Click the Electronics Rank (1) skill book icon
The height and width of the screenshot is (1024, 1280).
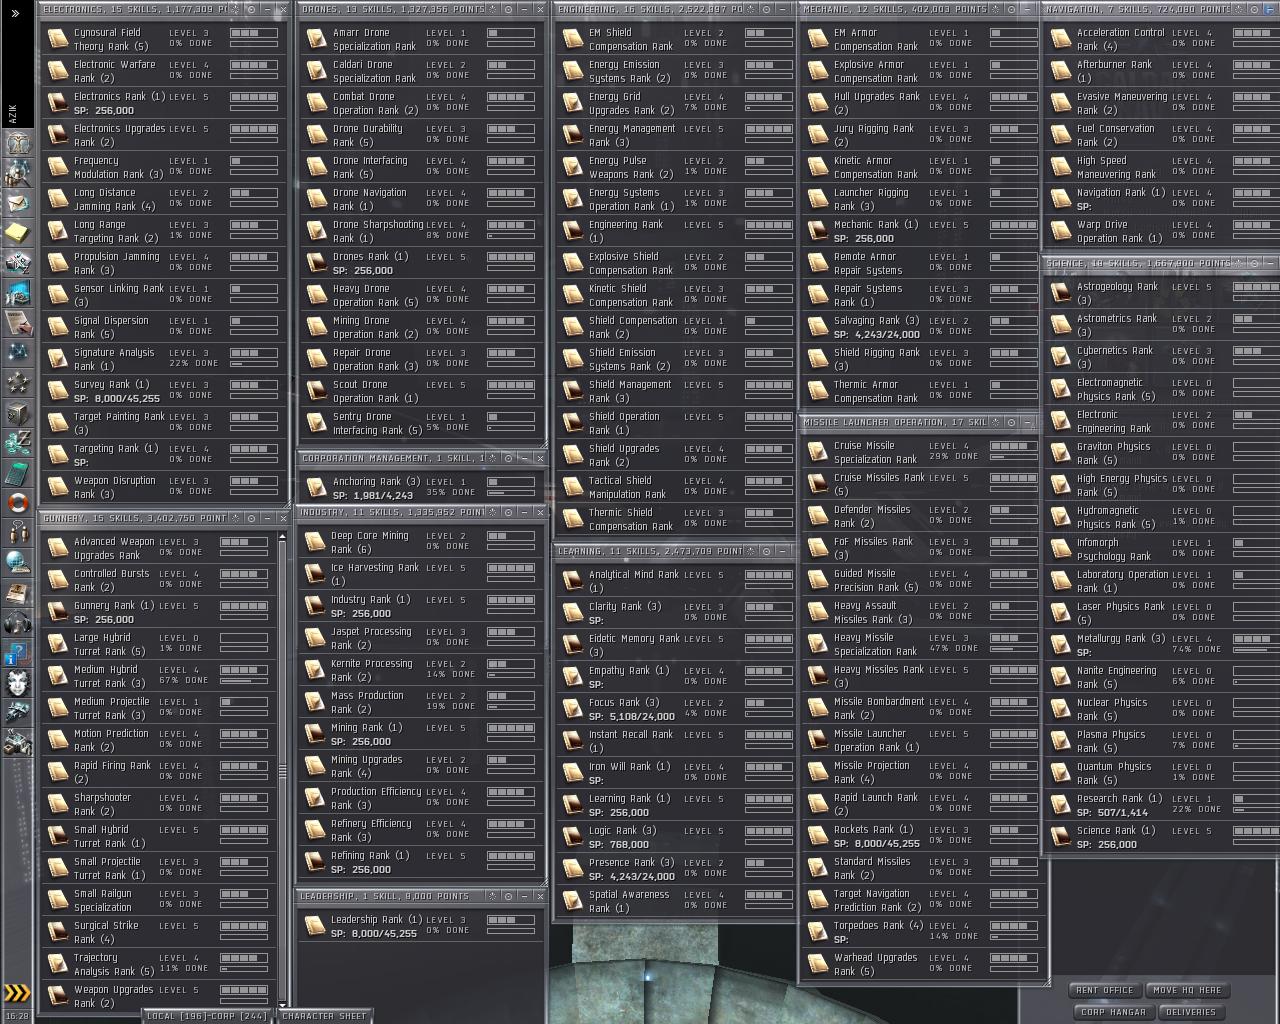pos(57,103)
